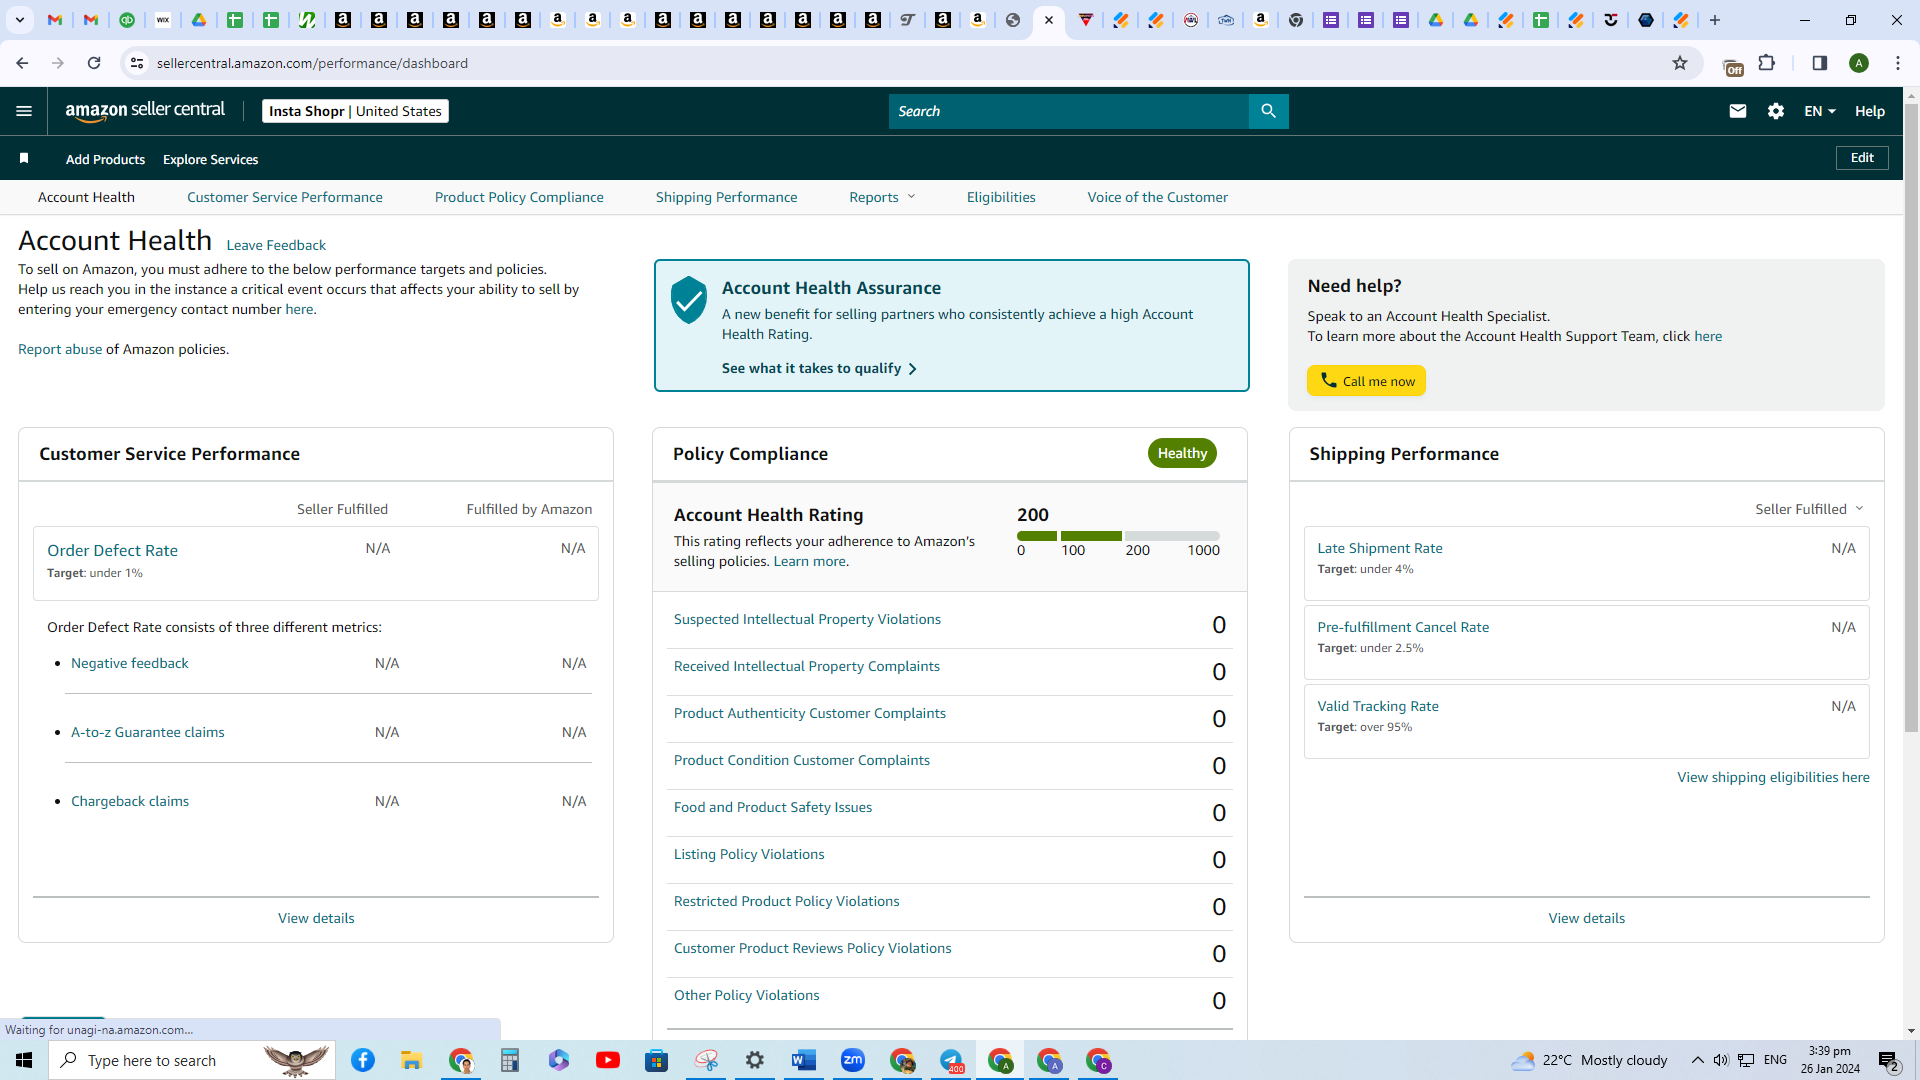
Task: Click the browser address bar URL
Action: click(x=312, y=63)
